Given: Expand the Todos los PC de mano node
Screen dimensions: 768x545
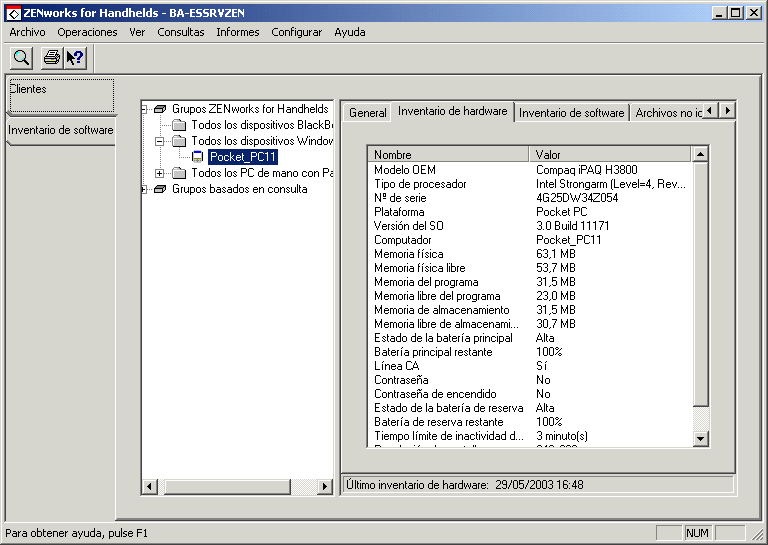Looking at the screenshot, I should tap(159, 173).
